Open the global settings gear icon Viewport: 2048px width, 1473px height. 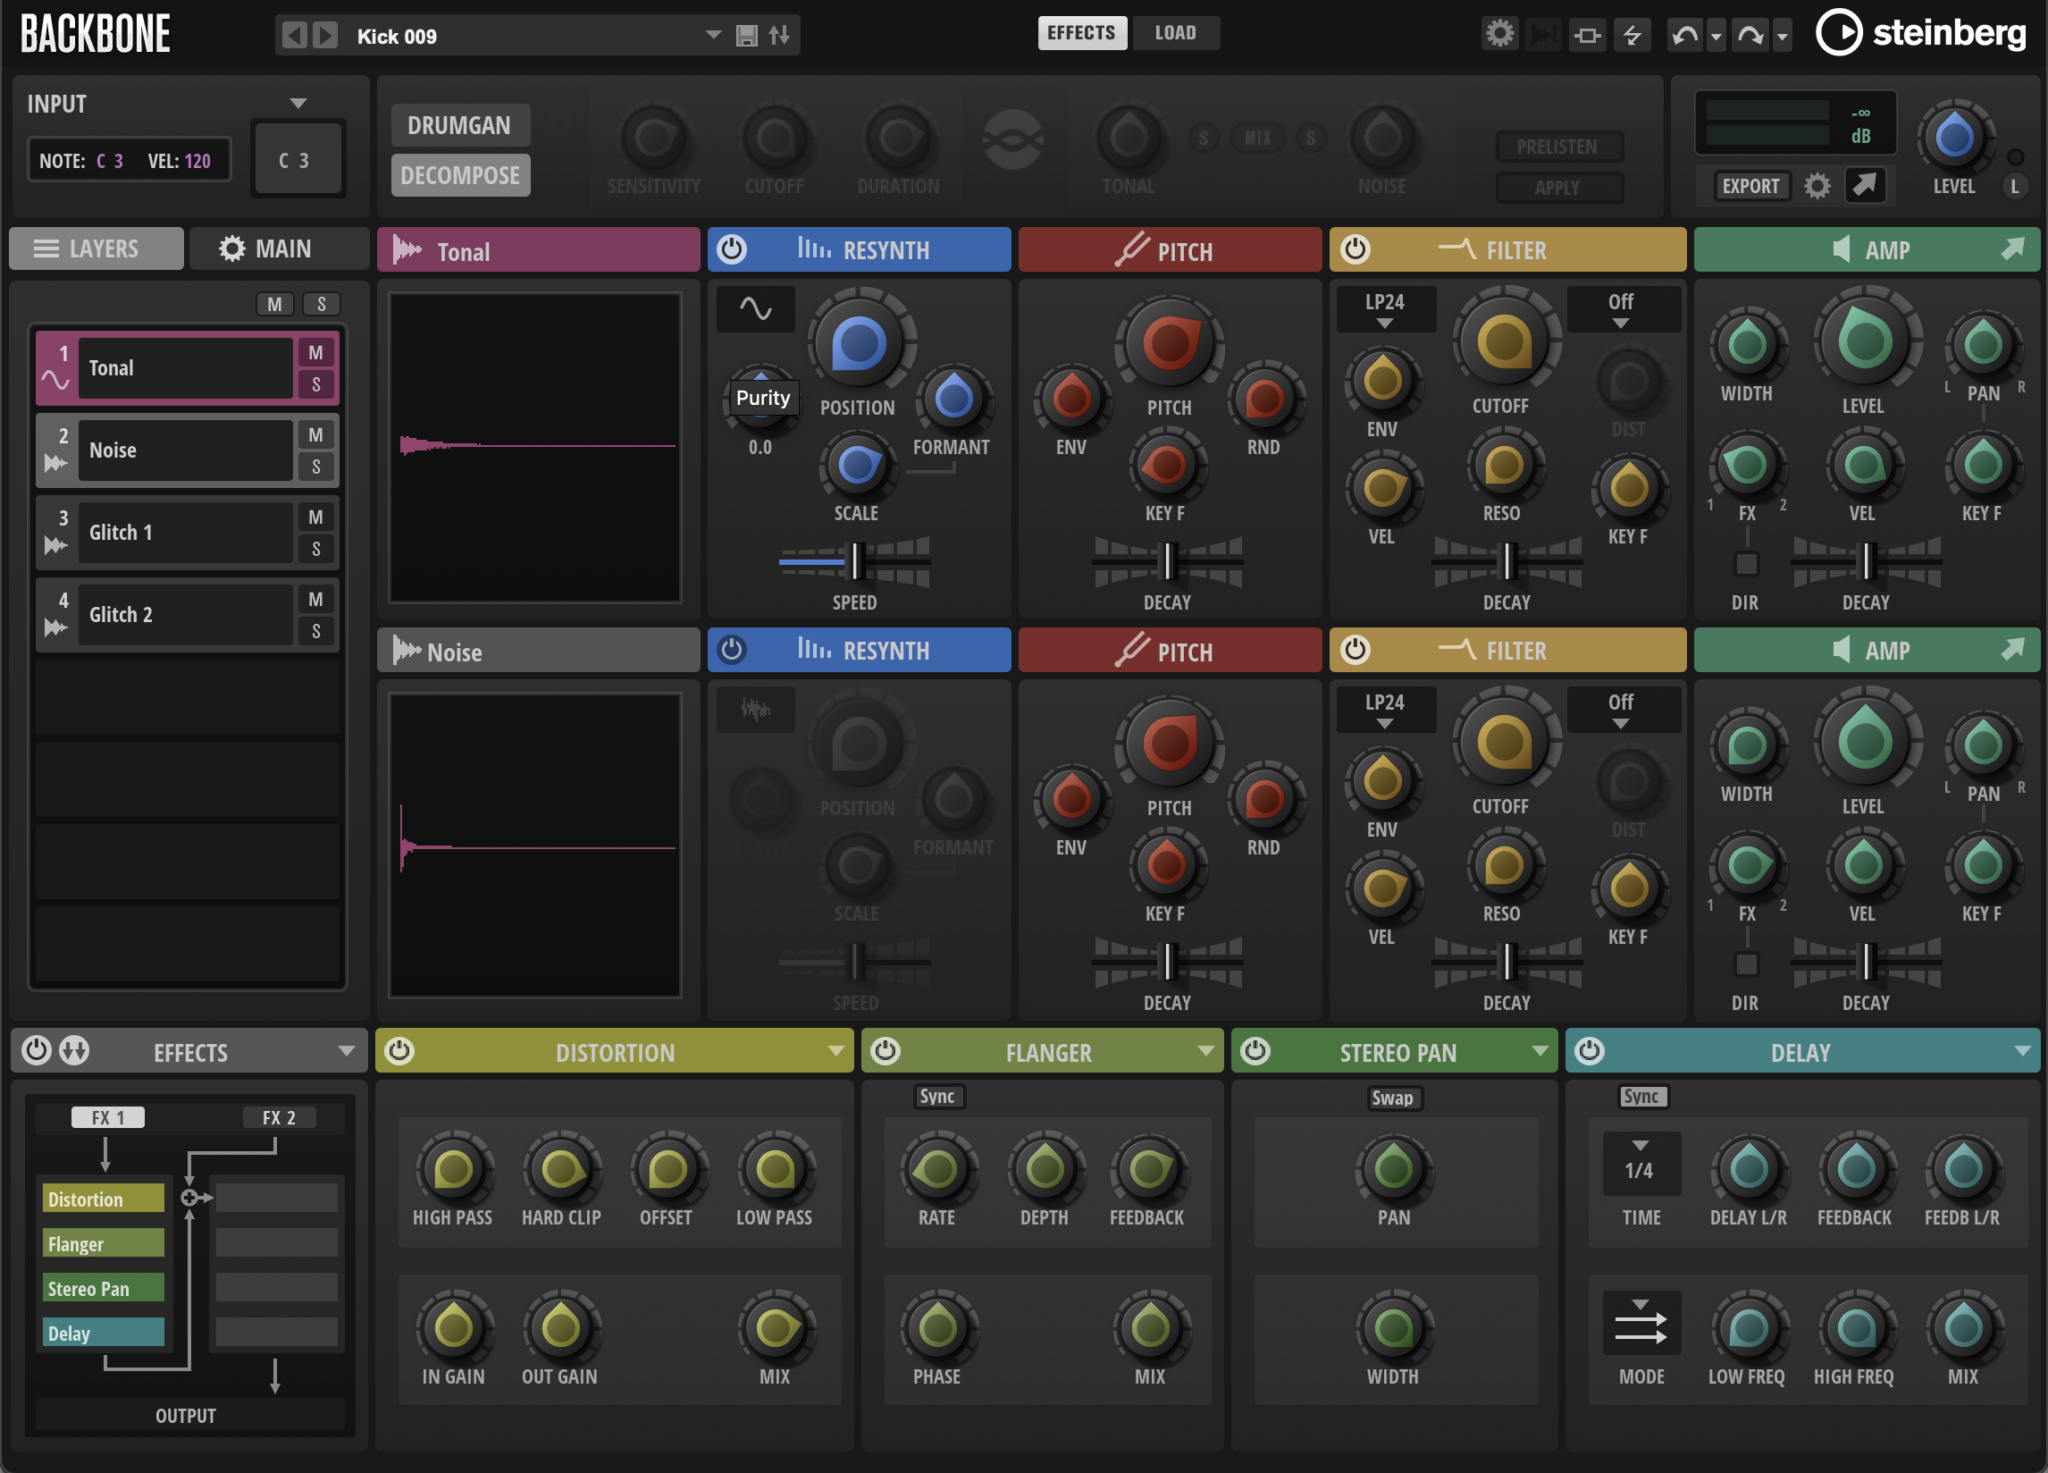pos(1500,33)
